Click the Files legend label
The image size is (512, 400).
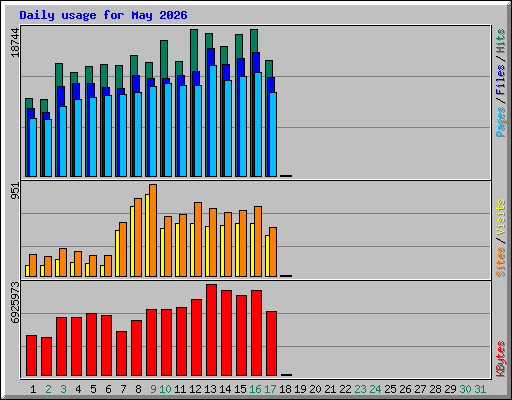pos(501,80)
